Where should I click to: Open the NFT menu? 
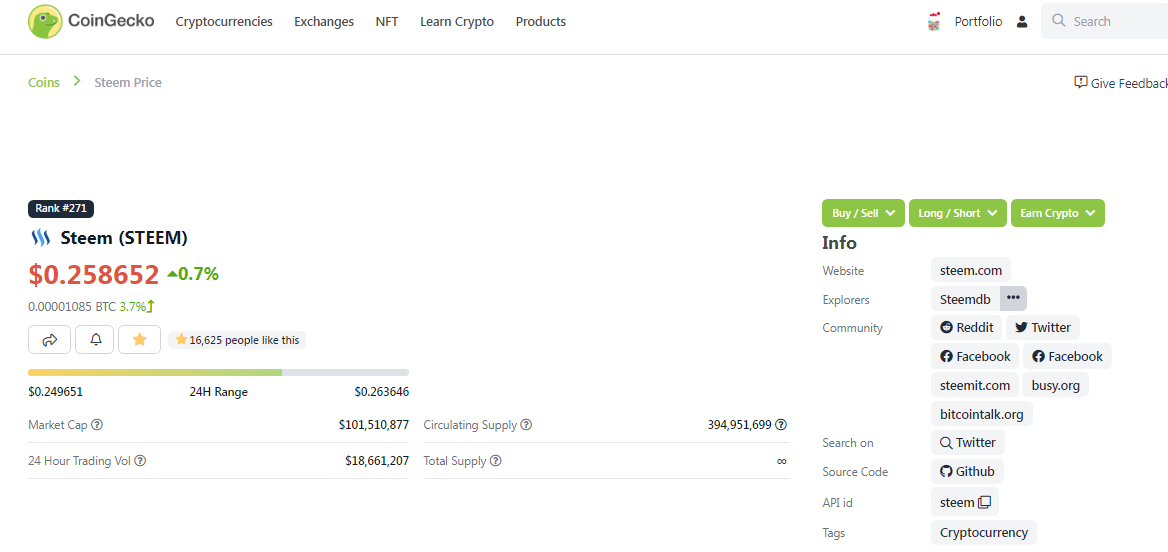[387, 22]
